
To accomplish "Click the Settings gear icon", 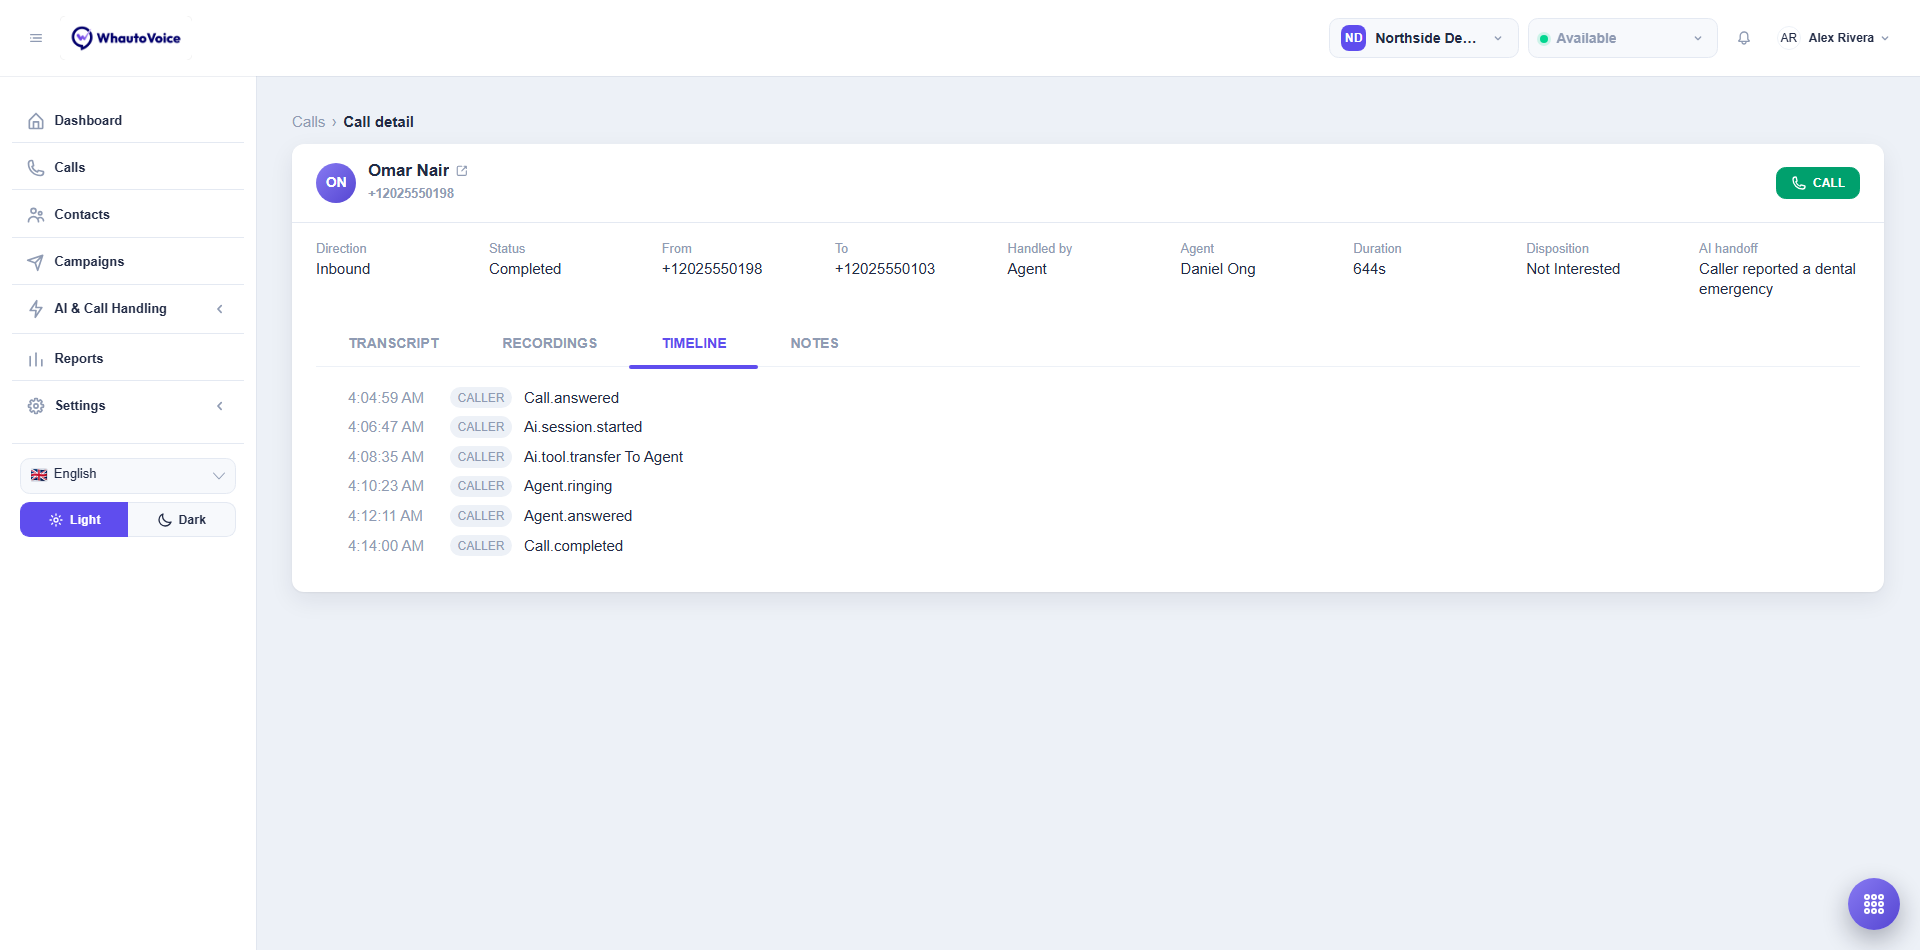I will 36,406.
